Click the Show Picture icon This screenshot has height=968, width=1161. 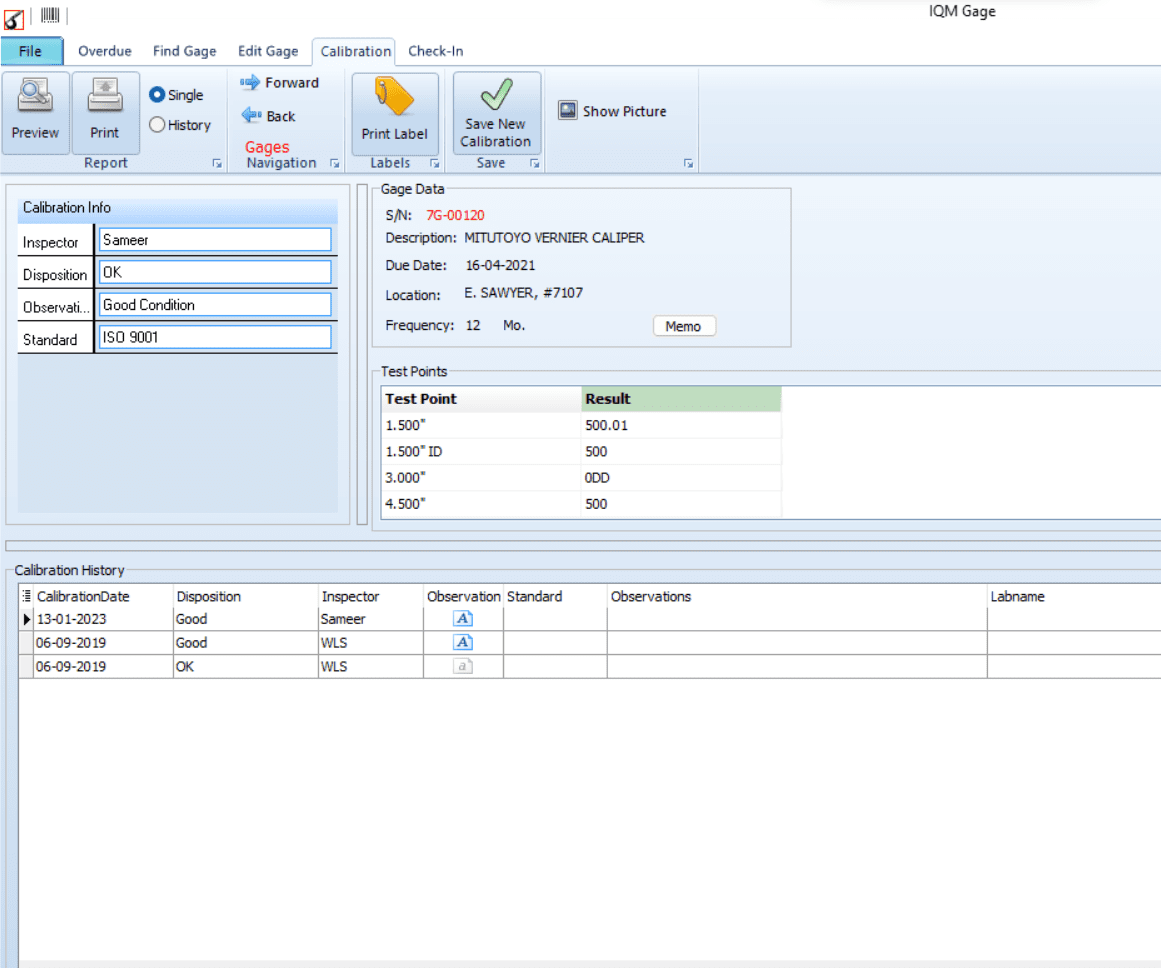567,111
